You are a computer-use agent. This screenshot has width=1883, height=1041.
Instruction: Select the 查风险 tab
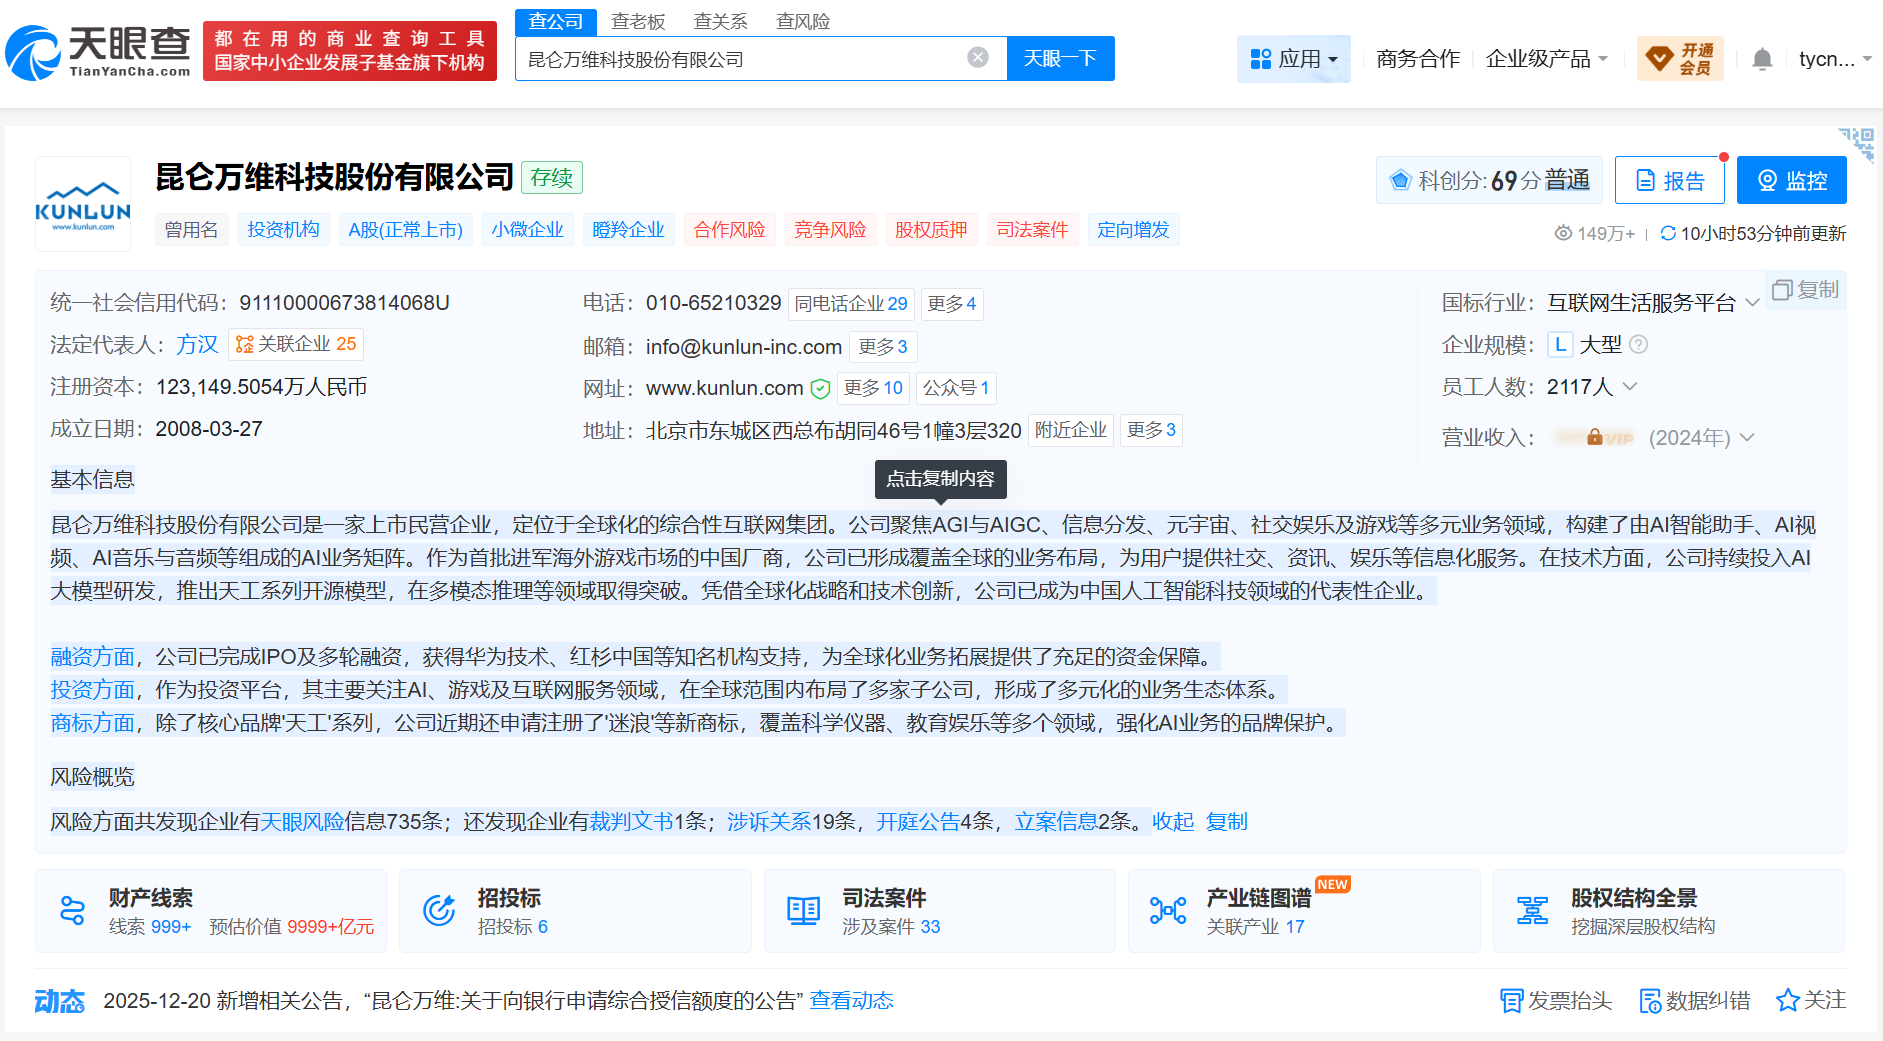803,22
